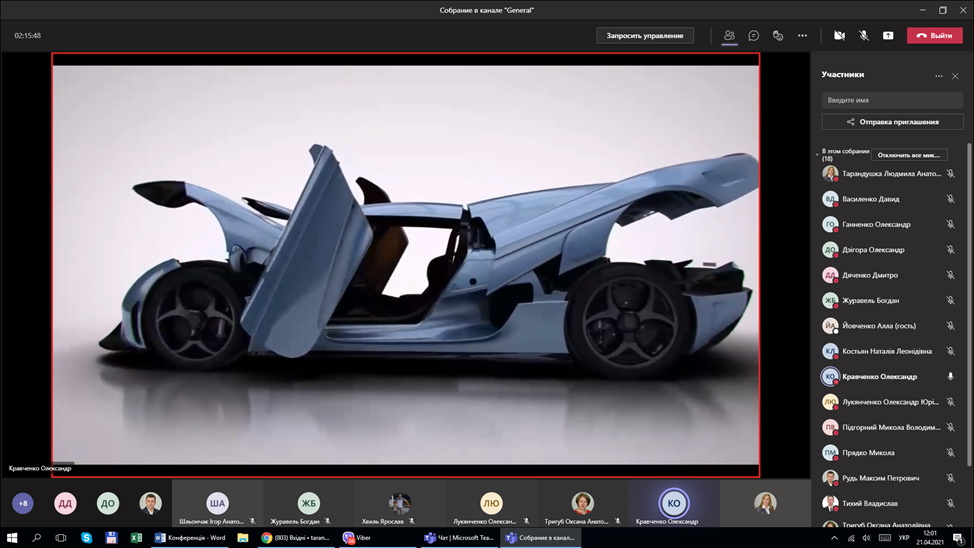Click the shared screen car image
The width and height of the screenshot is (974, 548).
pos(406,265)
